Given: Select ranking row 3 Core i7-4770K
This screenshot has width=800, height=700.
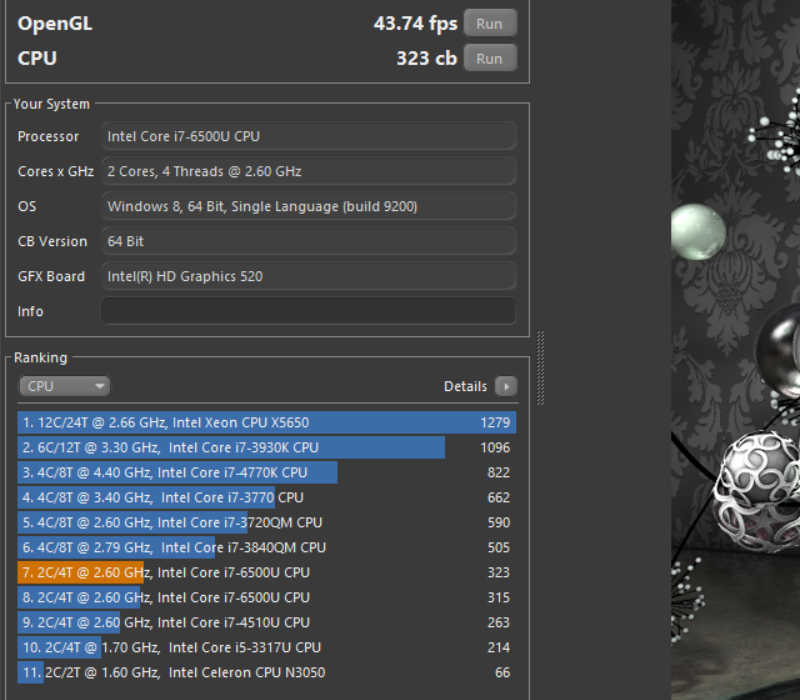Looking at the screenshot, I should 267,472.
